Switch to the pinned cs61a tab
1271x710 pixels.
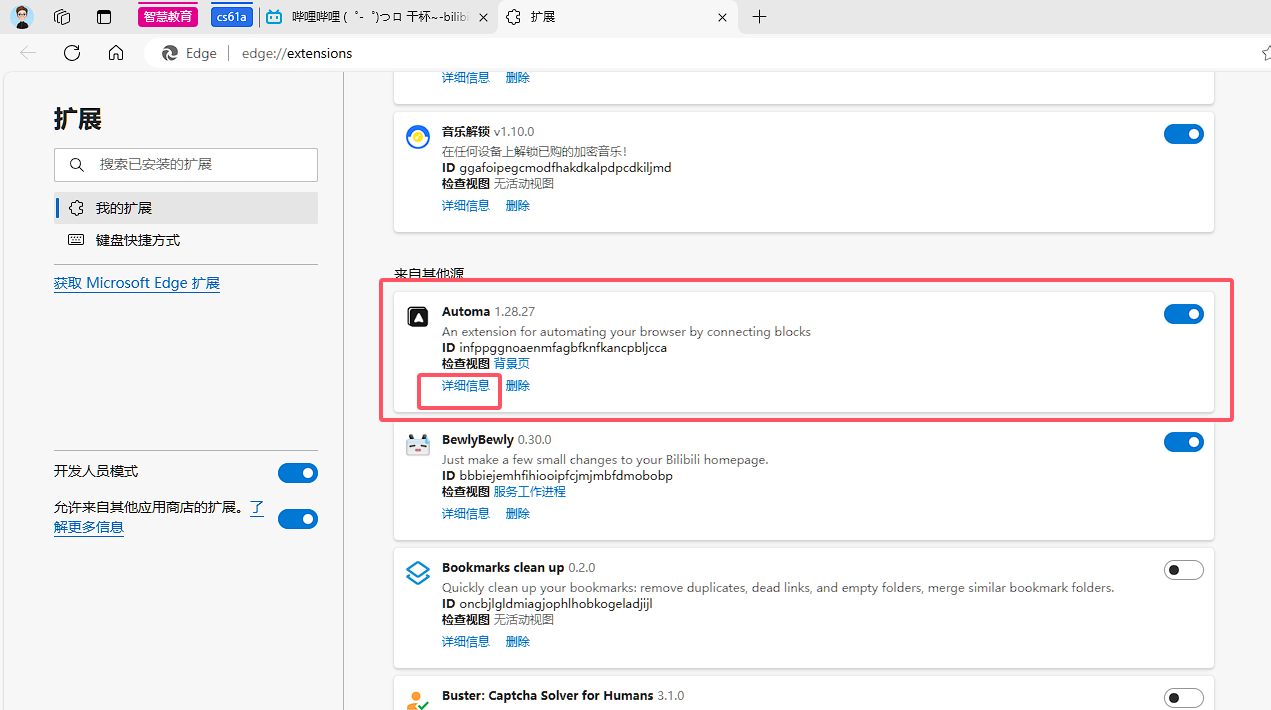pos(232,17)
